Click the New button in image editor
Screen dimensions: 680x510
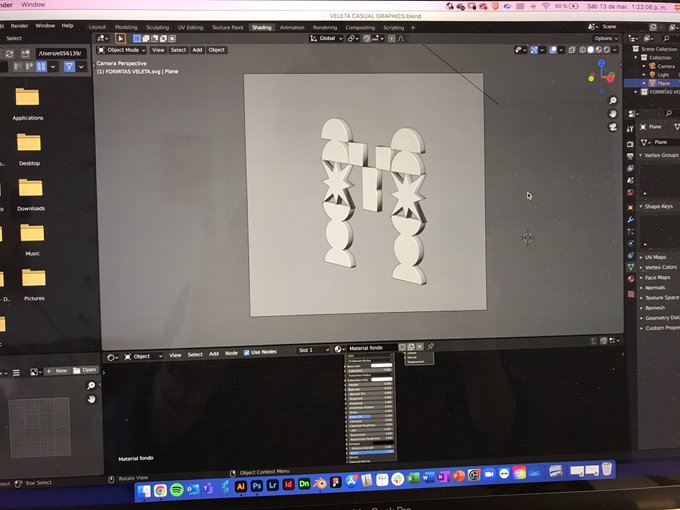pyautogui.click(x=57, y=371)
